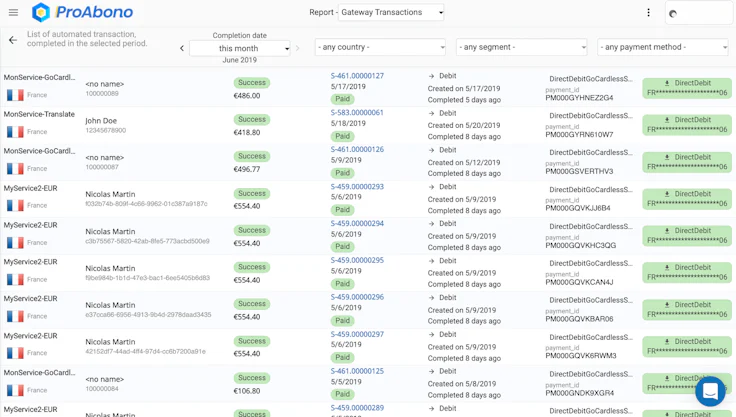
Task: Click Success badge for €106.80 transaction
Action: [x=252, y=378]
